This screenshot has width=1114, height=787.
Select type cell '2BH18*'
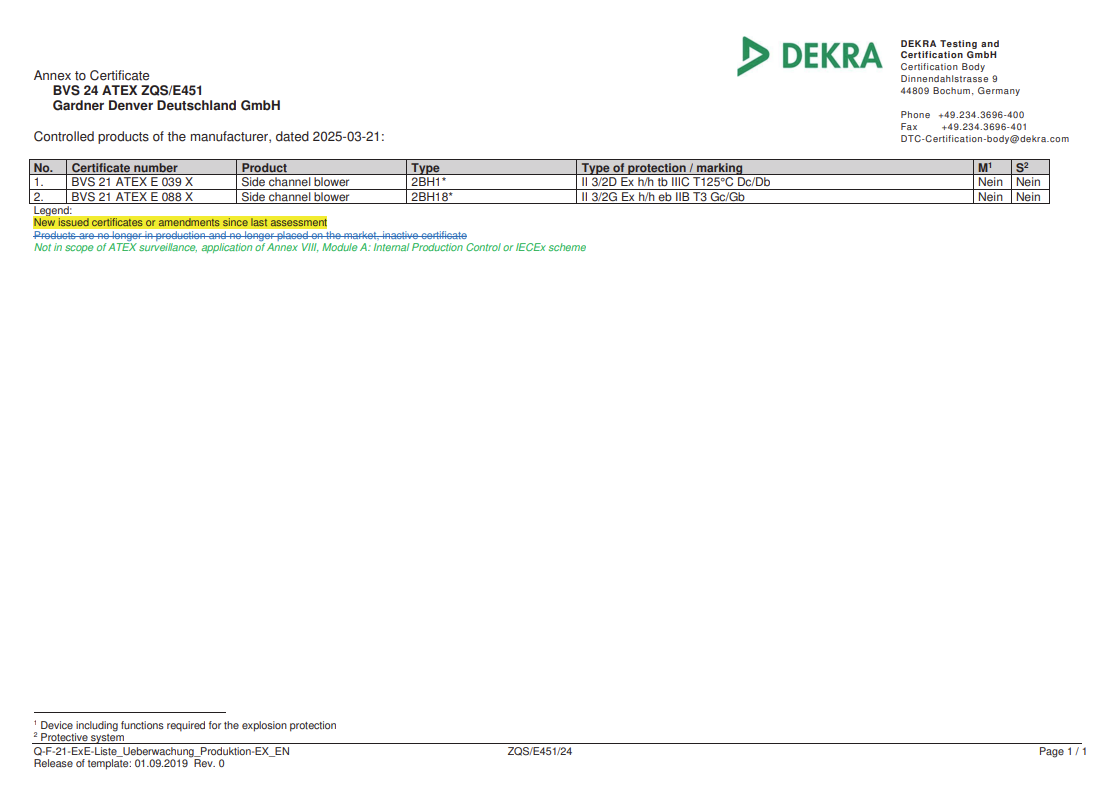pyautogui.click(x=491, y=197)
